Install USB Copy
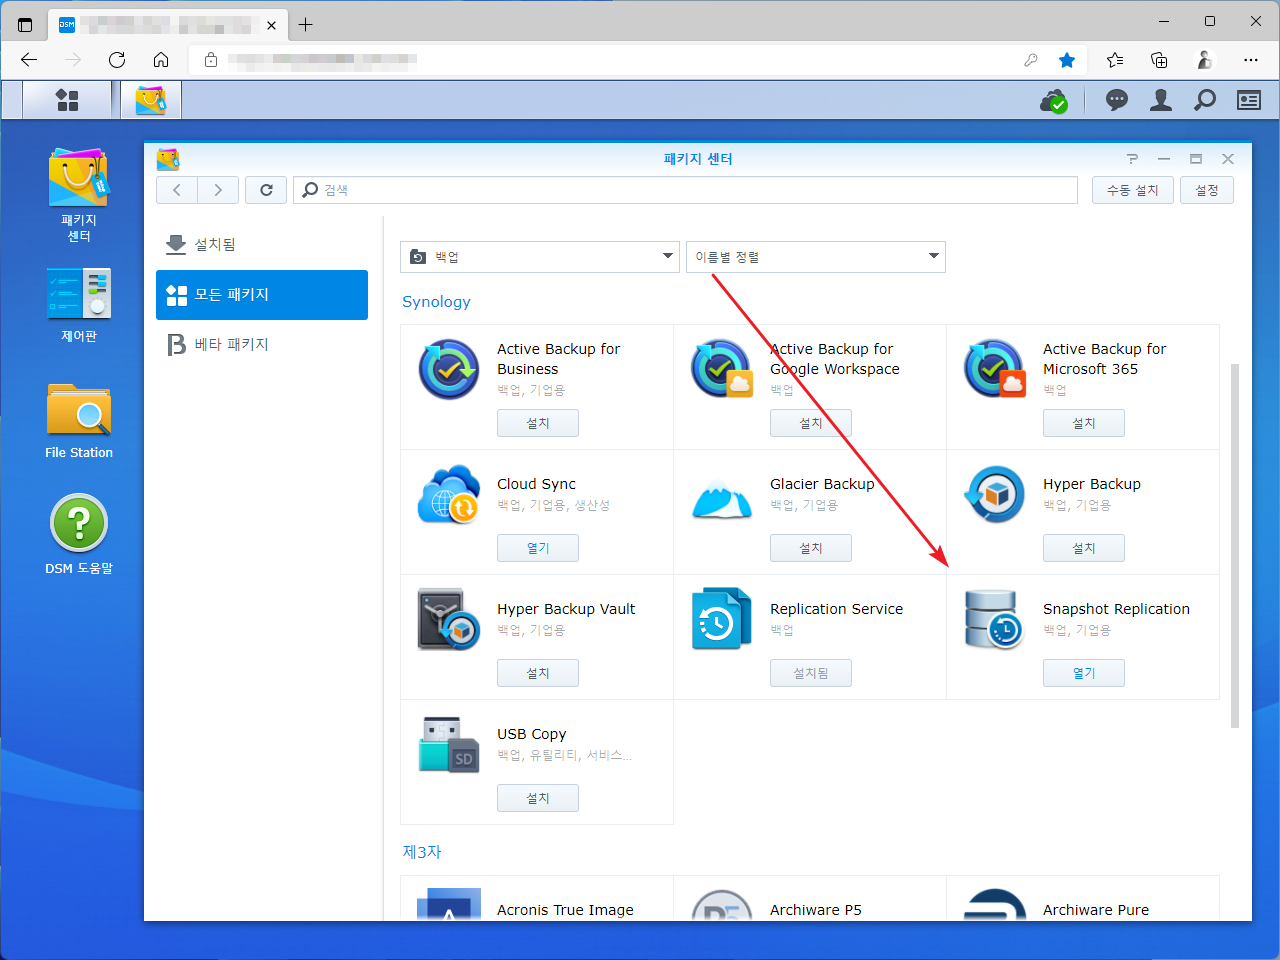This screenshot has height=960, width=1280. coord(538,798)
